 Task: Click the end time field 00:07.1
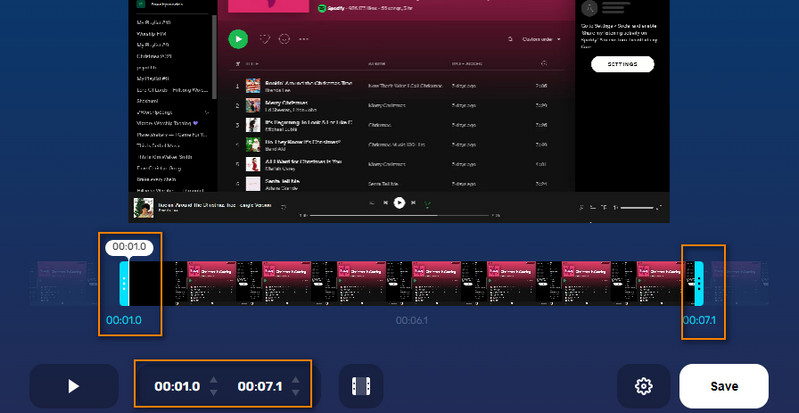(260, 386)
